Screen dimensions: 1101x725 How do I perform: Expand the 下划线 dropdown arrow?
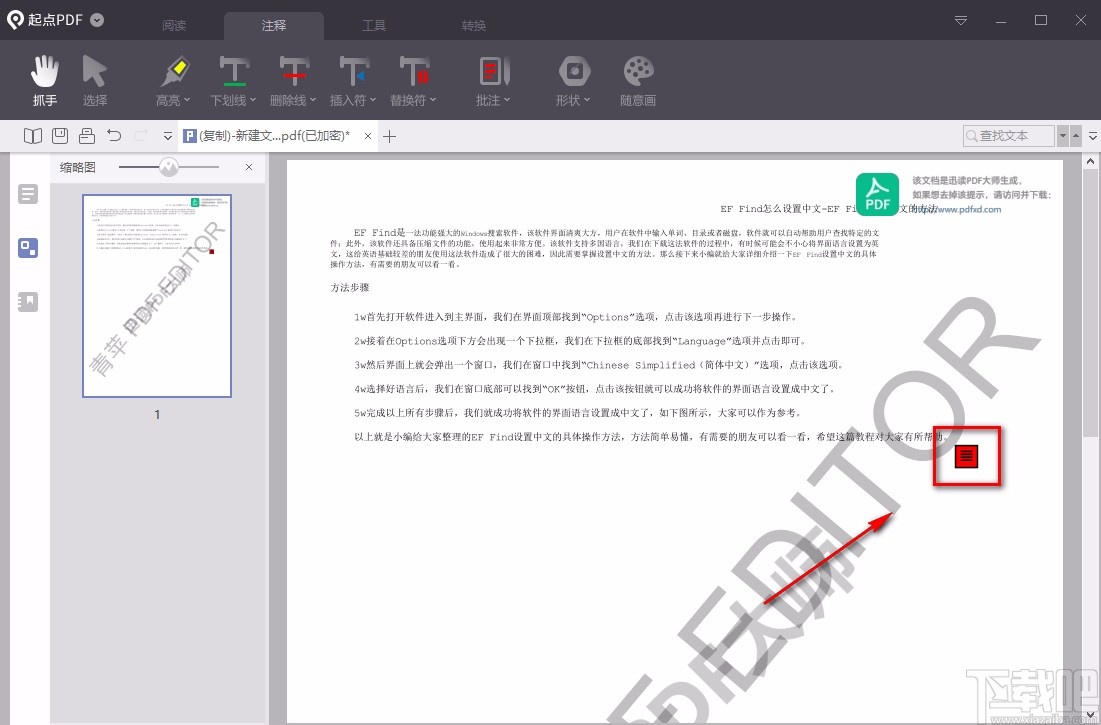(253, 100)
